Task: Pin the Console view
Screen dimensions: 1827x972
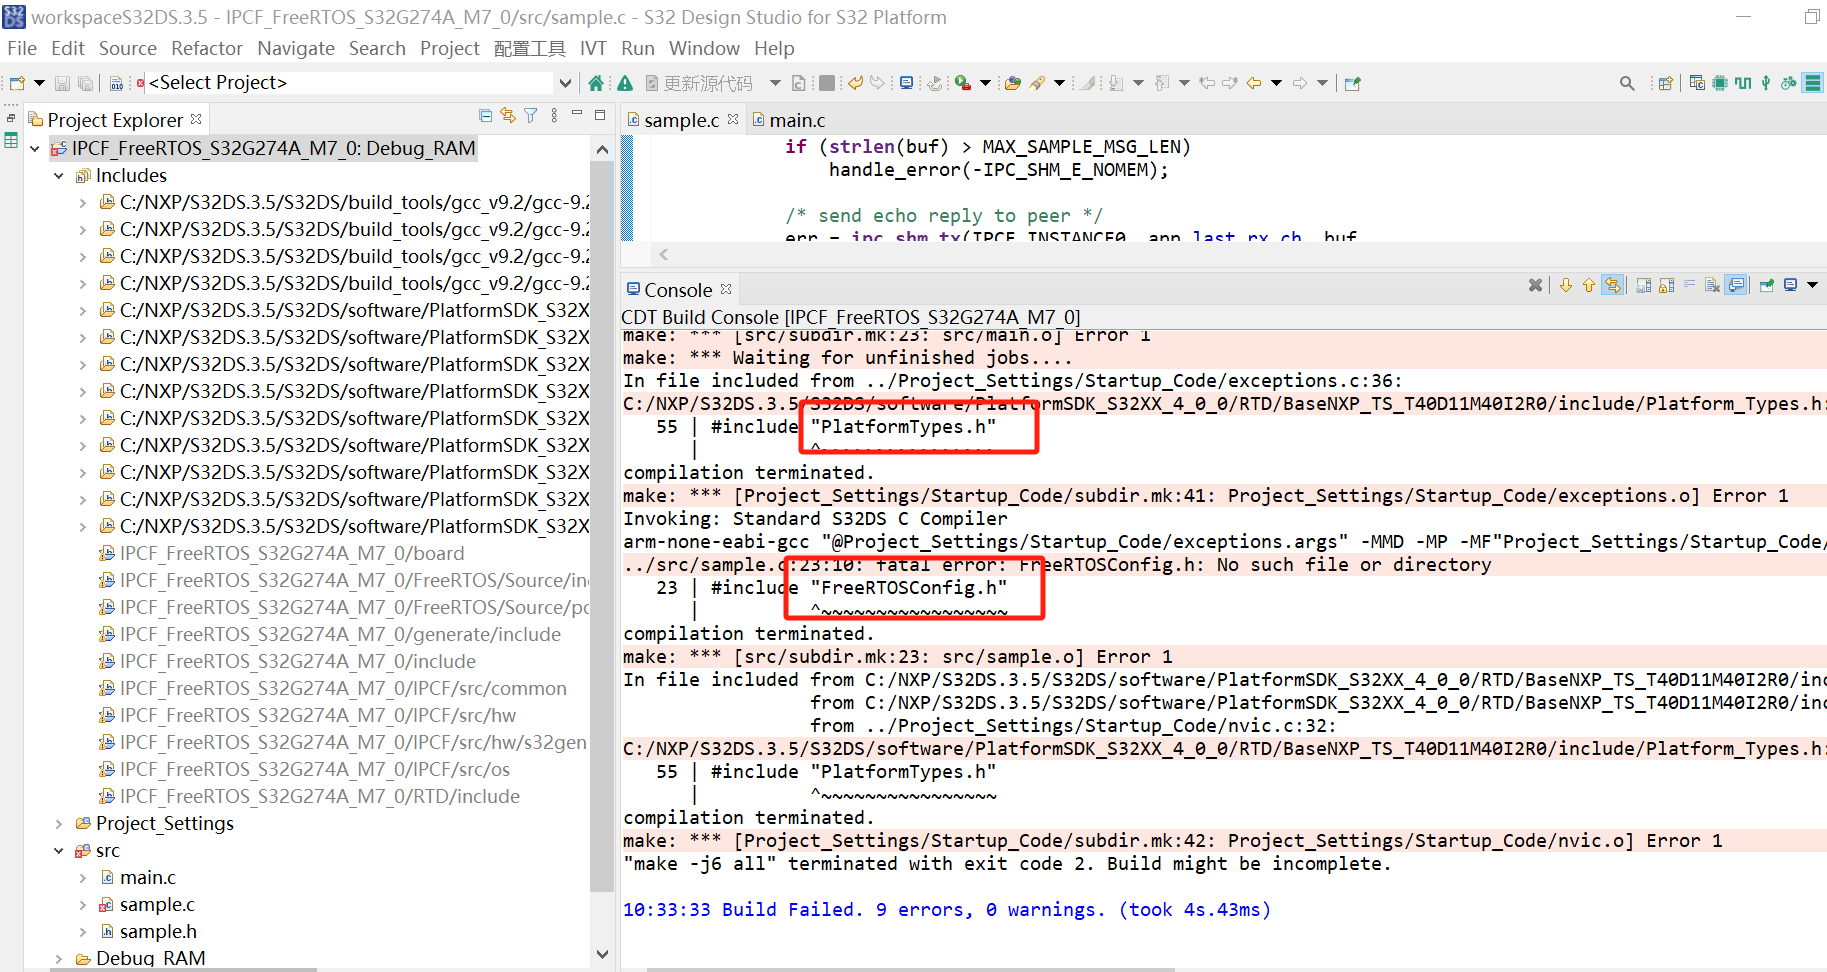Action: point(1766,285)
